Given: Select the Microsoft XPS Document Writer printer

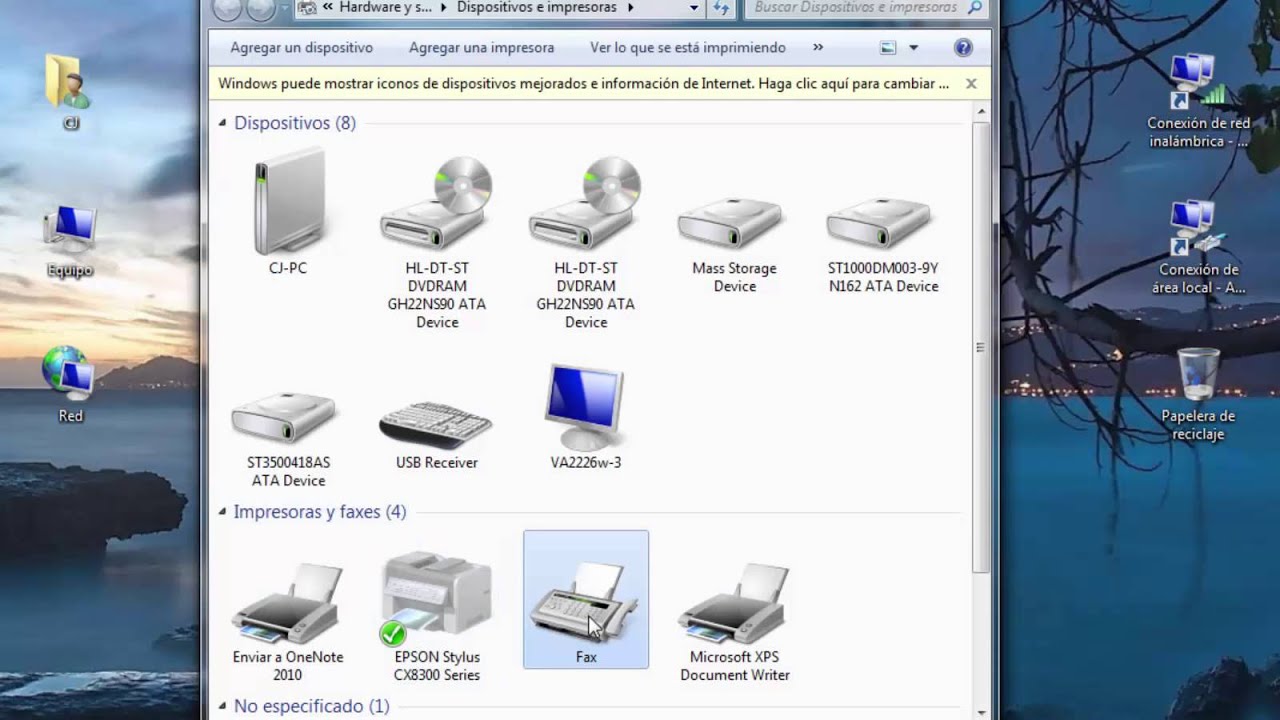Looking at the screenshot, I should (x=734, y=603).
